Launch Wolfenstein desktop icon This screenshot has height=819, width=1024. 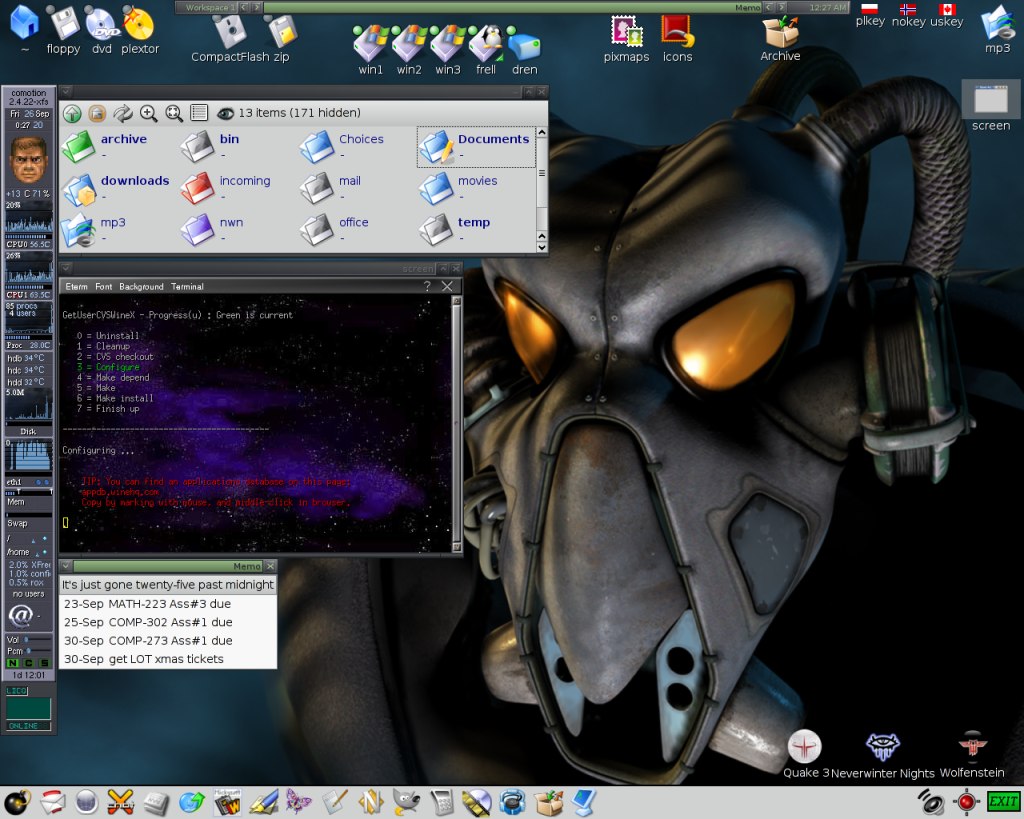pyautogui.click(x=972, y=754)
